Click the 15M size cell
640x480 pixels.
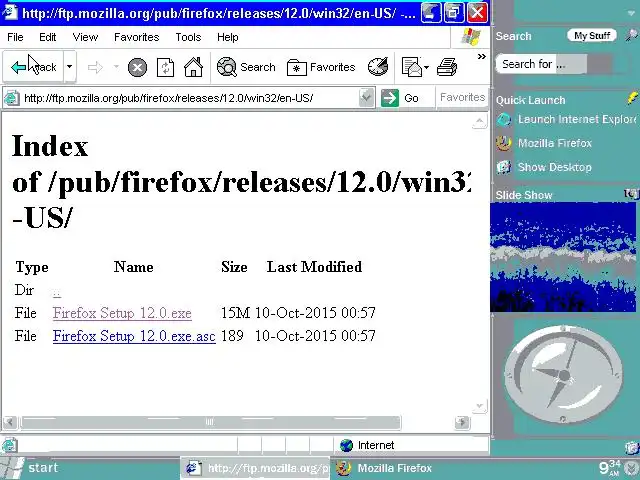click(235, 313)
